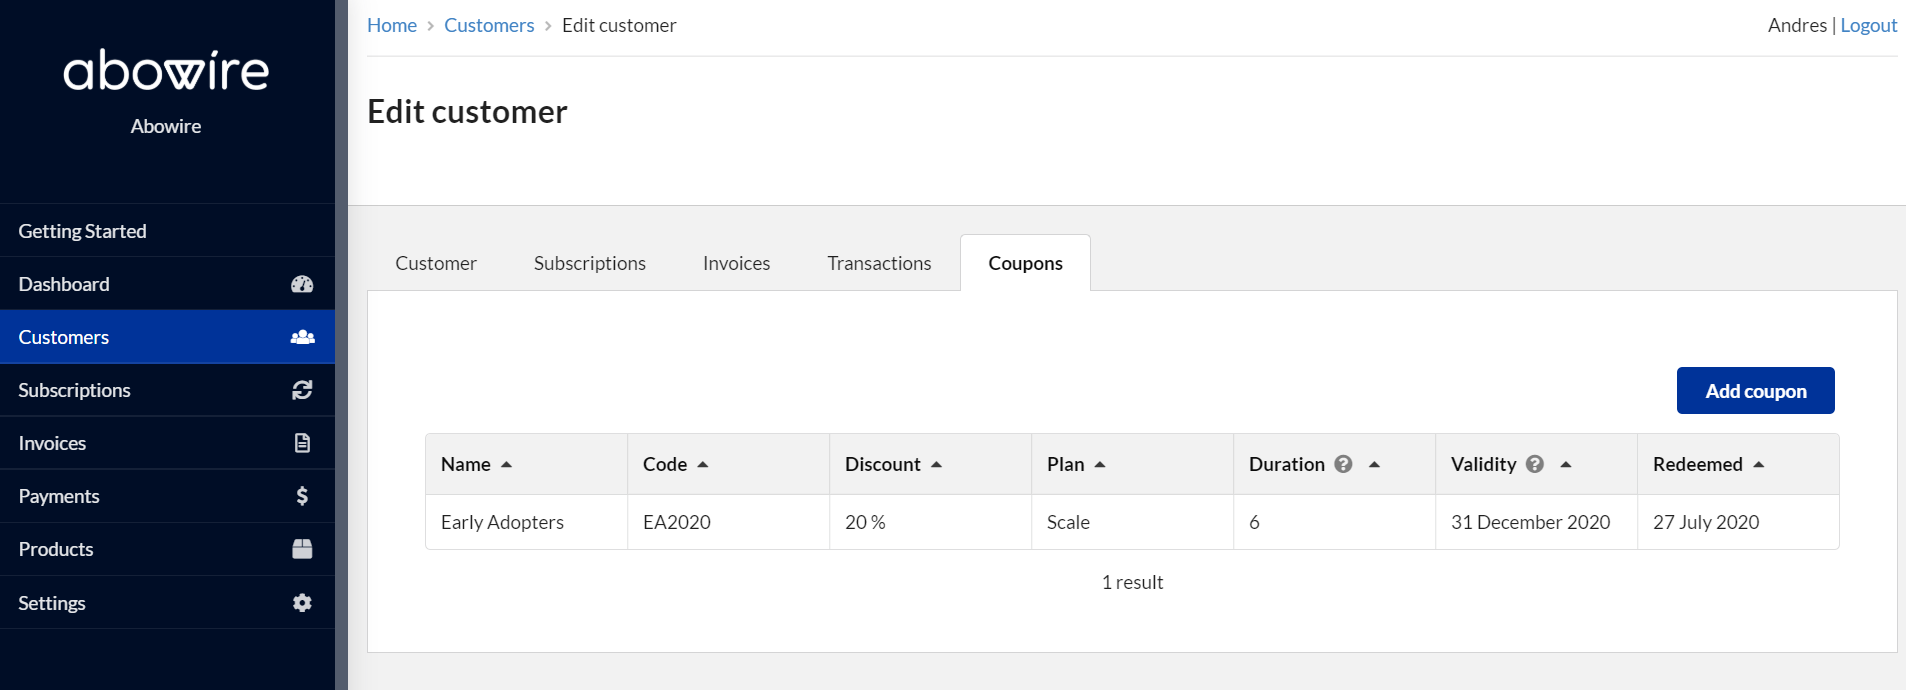This screenshot has height=690, width=1906.
Task: Click the Scale plan cell
Action: (1132, 522)
